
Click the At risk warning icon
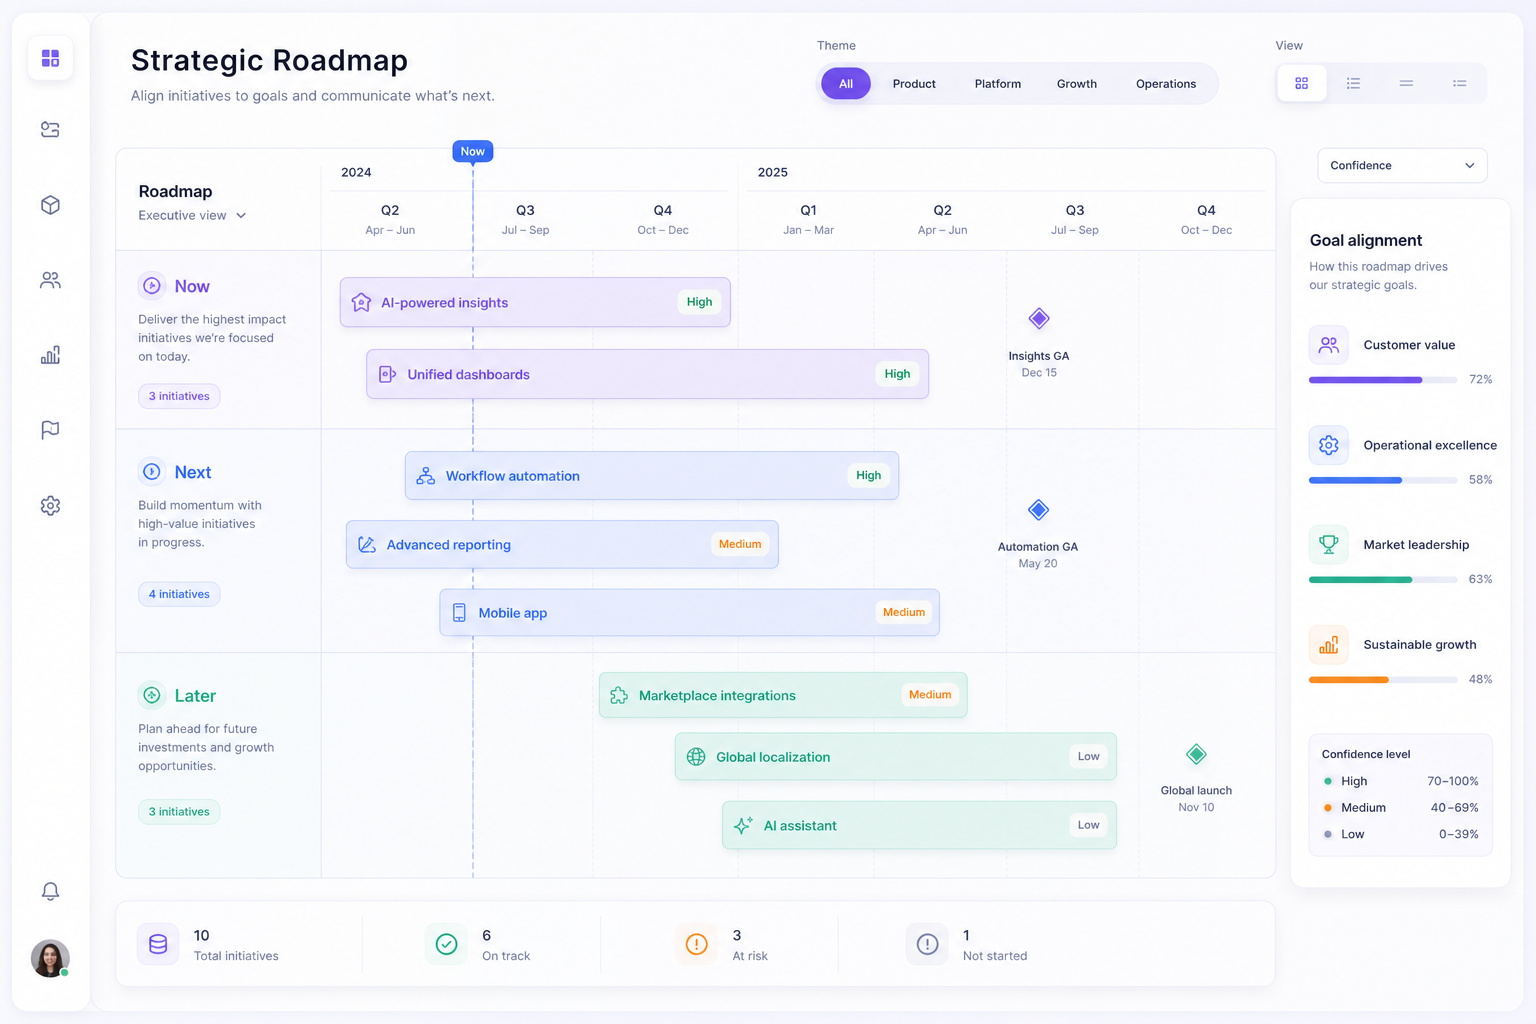pyautogui.click(x=696, y=944)
